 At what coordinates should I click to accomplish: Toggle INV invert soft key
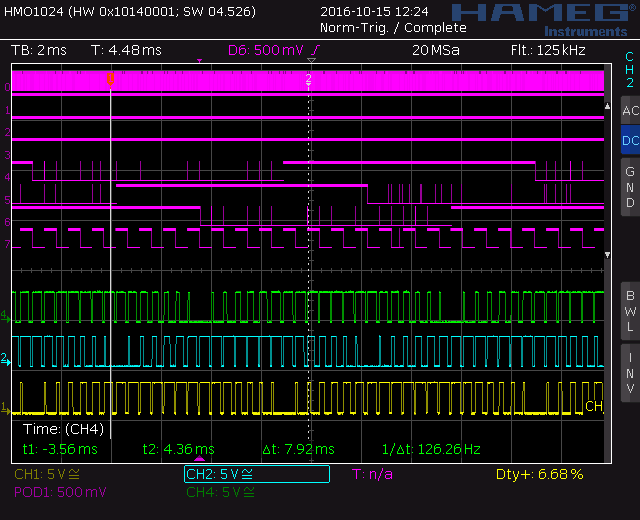click(x=630, y=373)
